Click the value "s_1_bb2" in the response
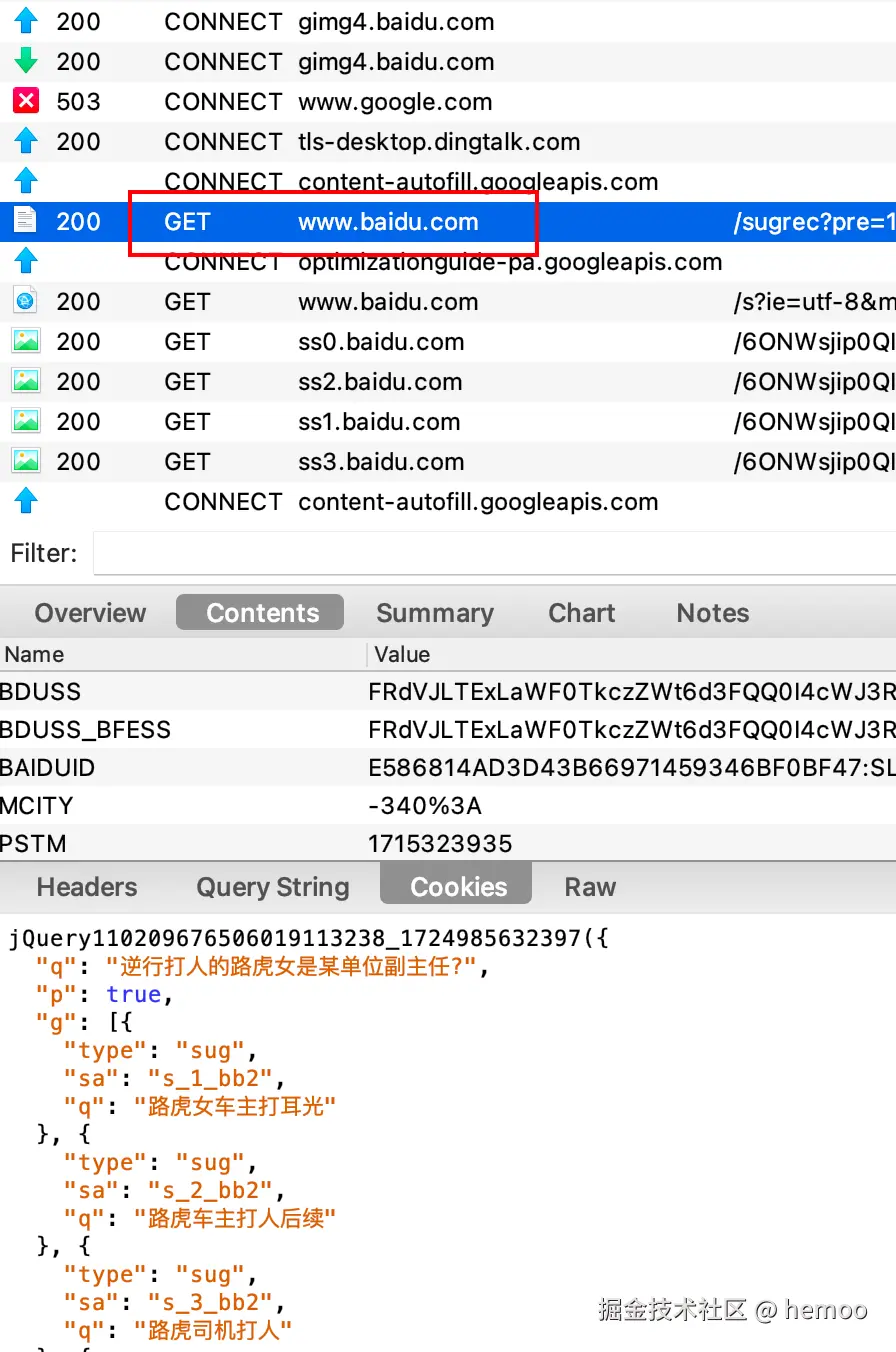The width and height of the screenshot is (896, 1352). pos(209,1078)
